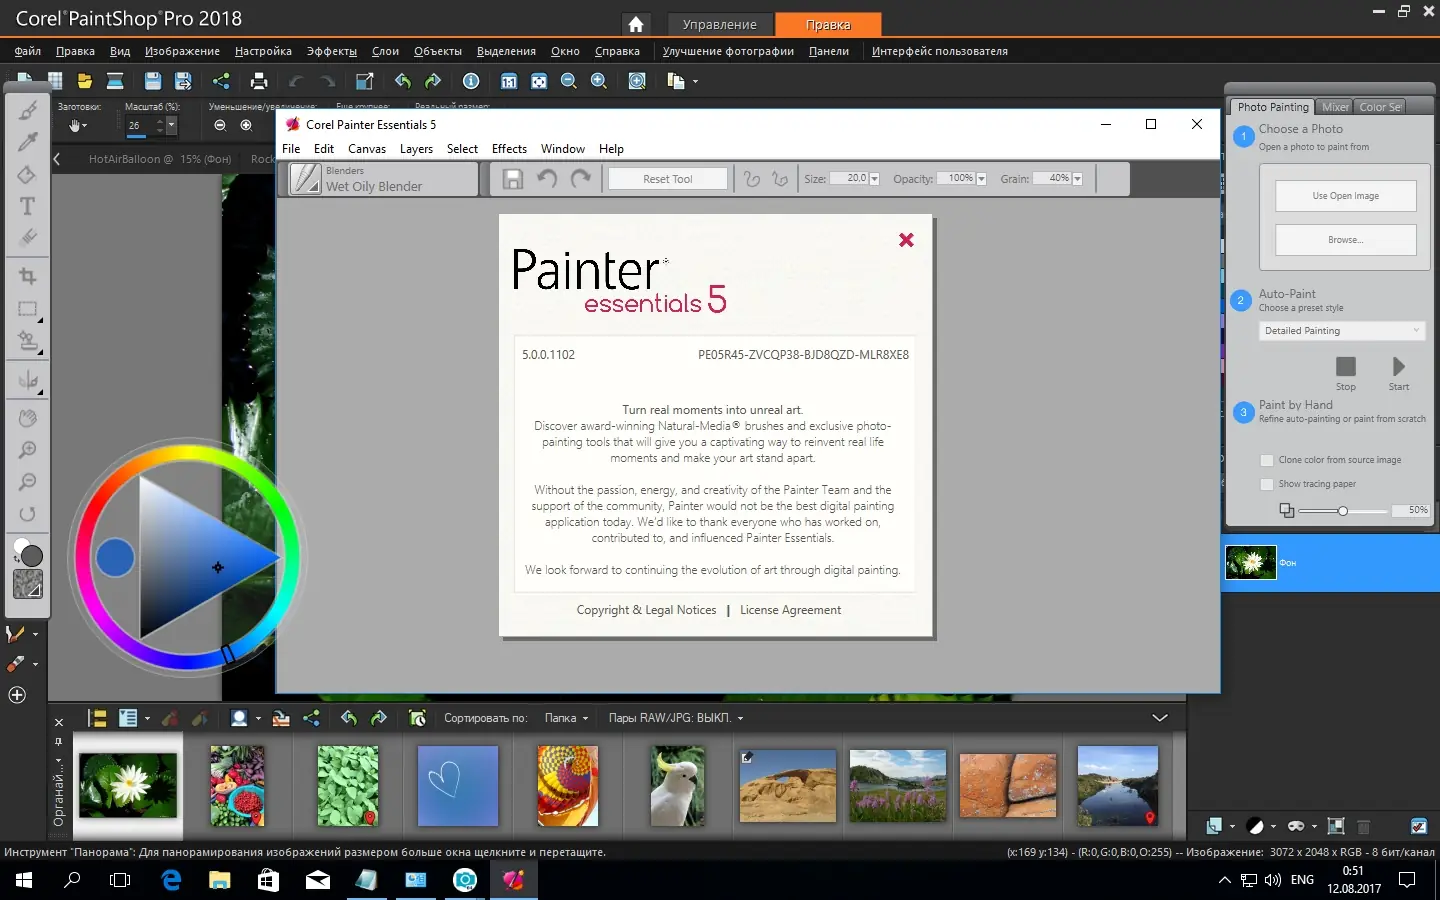The image size is (1440, 900).
Task: Expand the organizer panel chevron
Action: [1160, 718]
